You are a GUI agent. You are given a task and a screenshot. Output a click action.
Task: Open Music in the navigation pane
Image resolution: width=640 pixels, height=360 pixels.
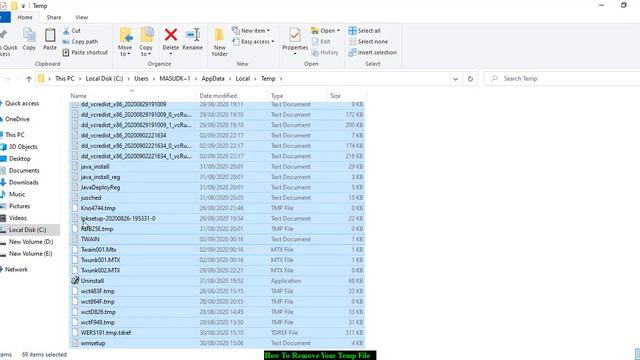click(x=17, y=194)
